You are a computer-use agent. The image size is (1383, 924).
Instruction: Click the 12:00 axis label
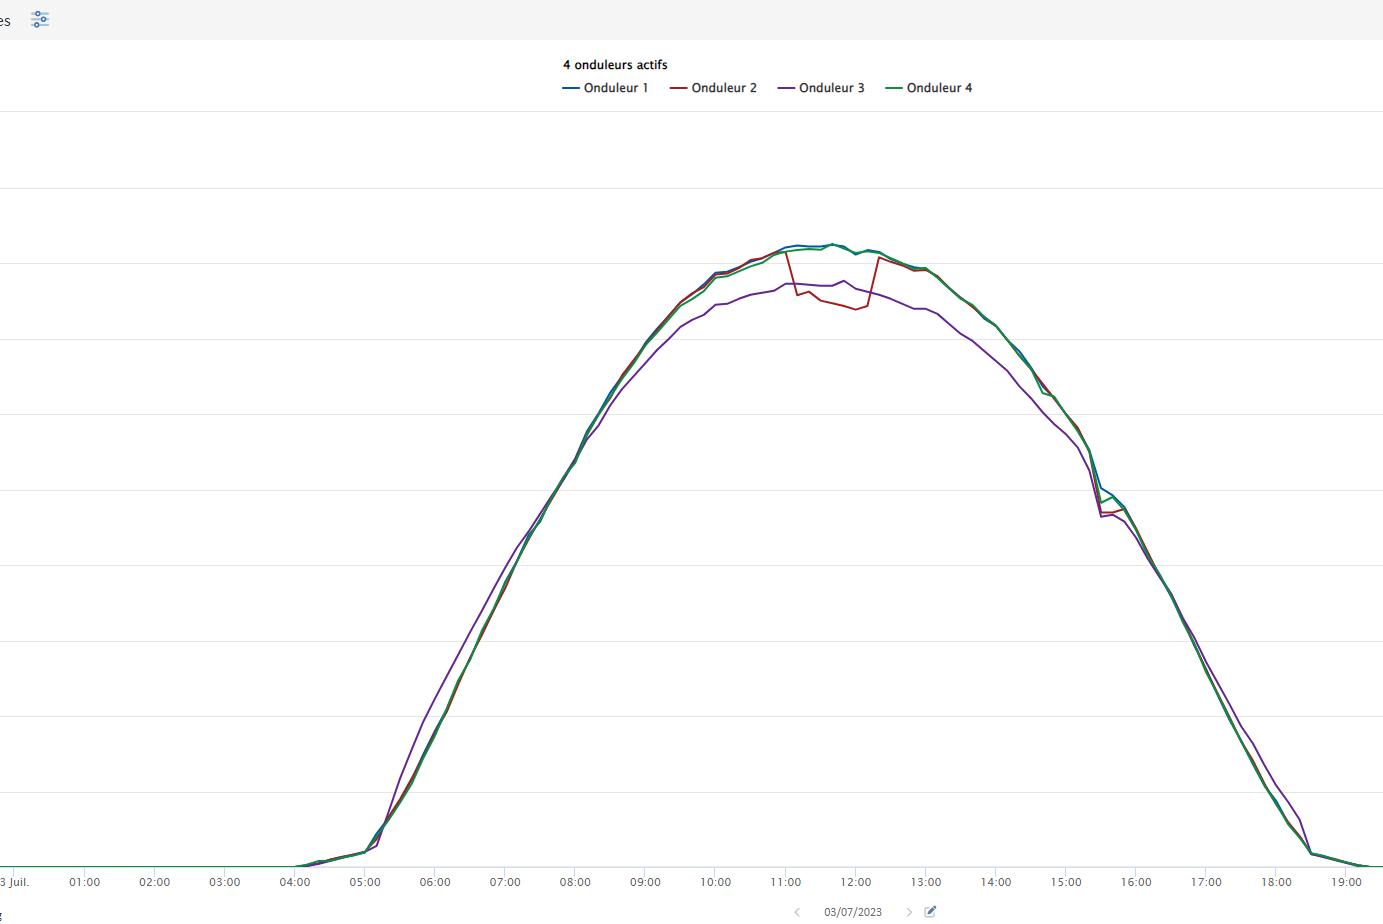click(855, 882)
